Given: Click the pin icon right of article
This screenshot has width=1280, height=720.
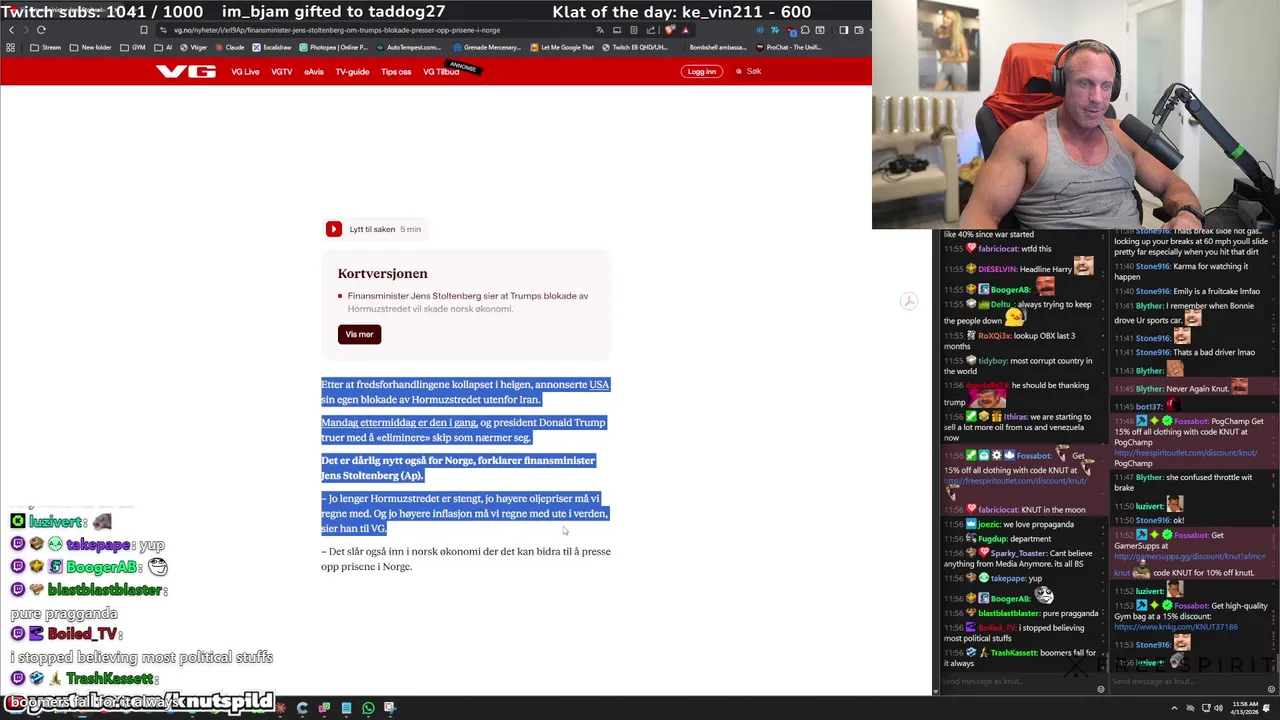Looking at the screenshot, I should [908, 301].
